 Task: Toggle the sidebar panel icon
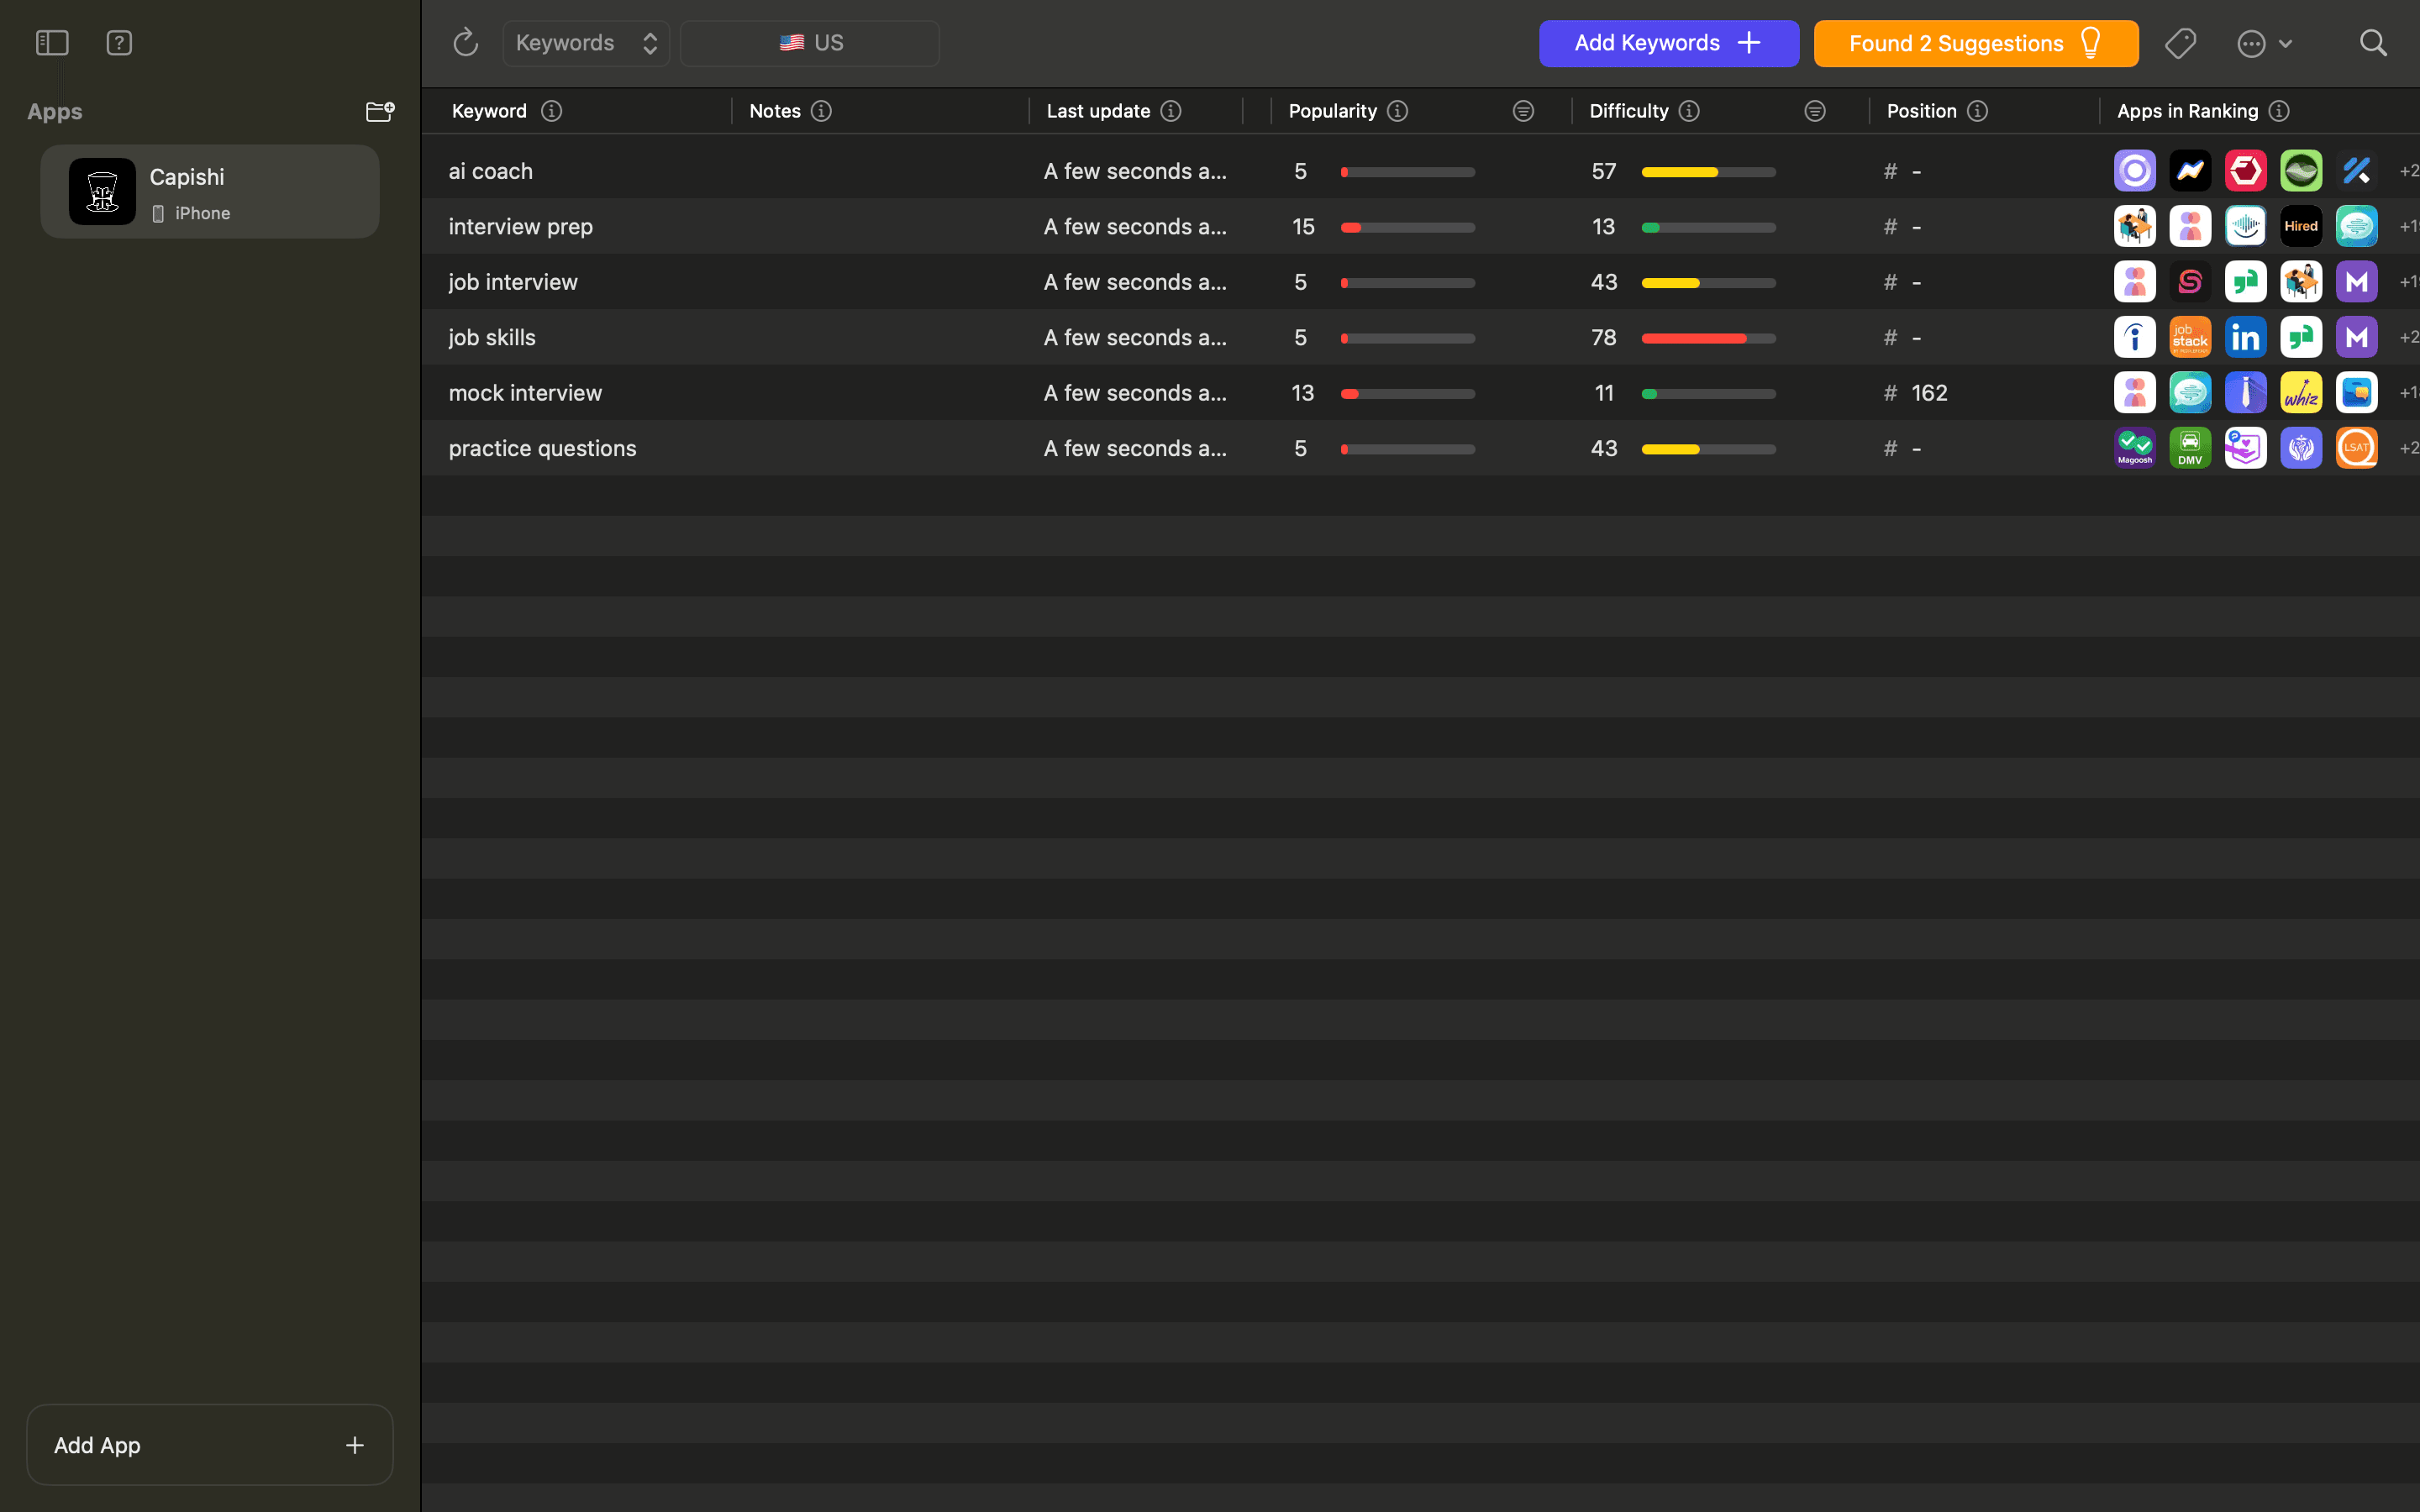(52, 43)
